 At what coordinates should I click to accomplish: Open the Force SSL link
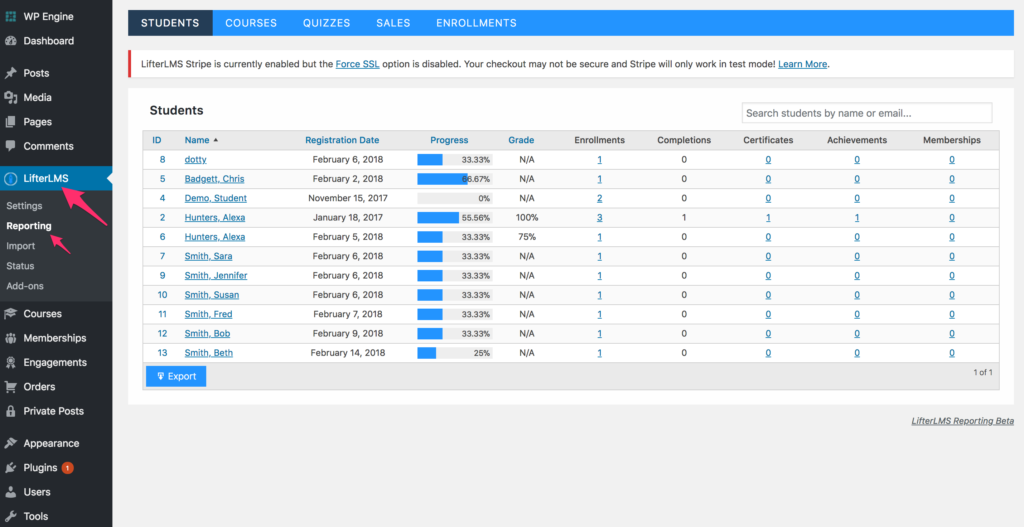(357, 64)
